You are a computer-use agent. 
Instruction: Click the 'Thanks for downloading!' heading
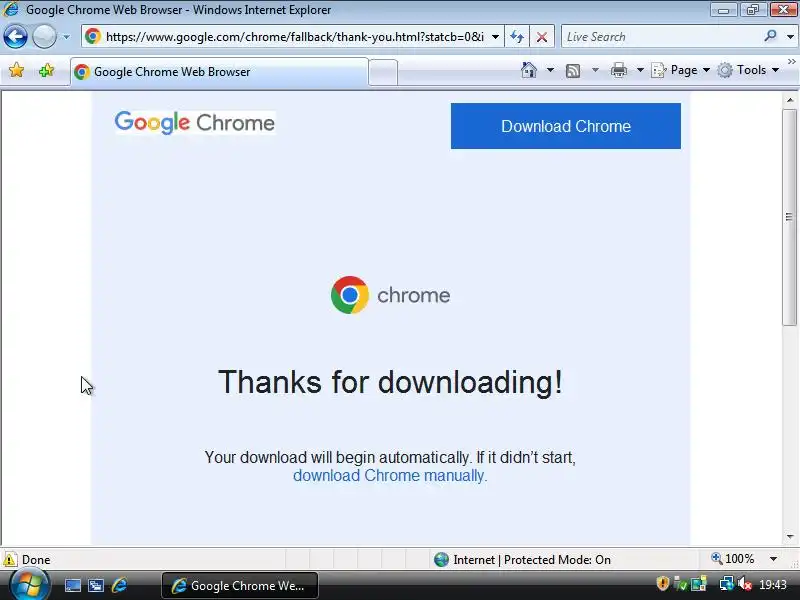[x=390, y=382]
